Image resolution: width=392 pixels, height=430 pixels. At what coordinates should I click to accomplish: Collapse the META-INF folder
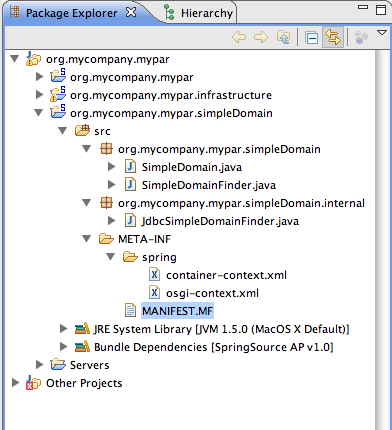[87, 239]
